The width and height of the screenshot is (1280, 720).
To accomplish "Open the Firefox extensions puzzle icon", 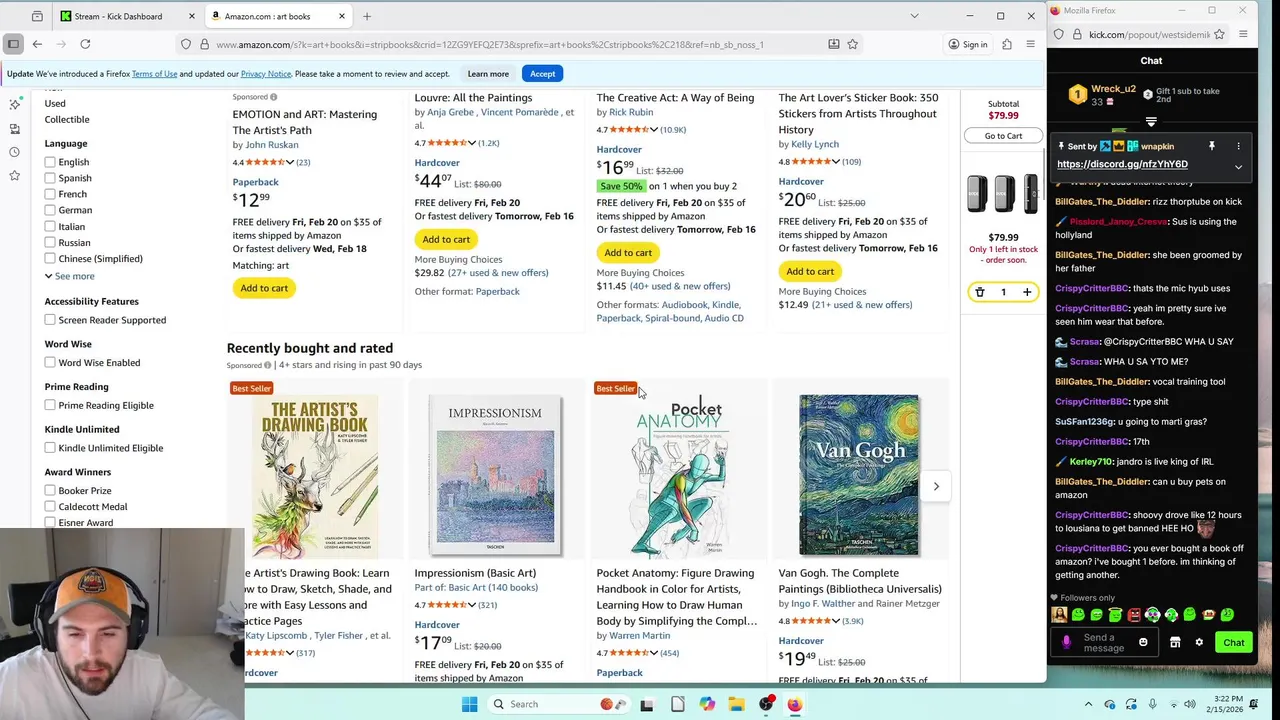I will coord(1007,44).
